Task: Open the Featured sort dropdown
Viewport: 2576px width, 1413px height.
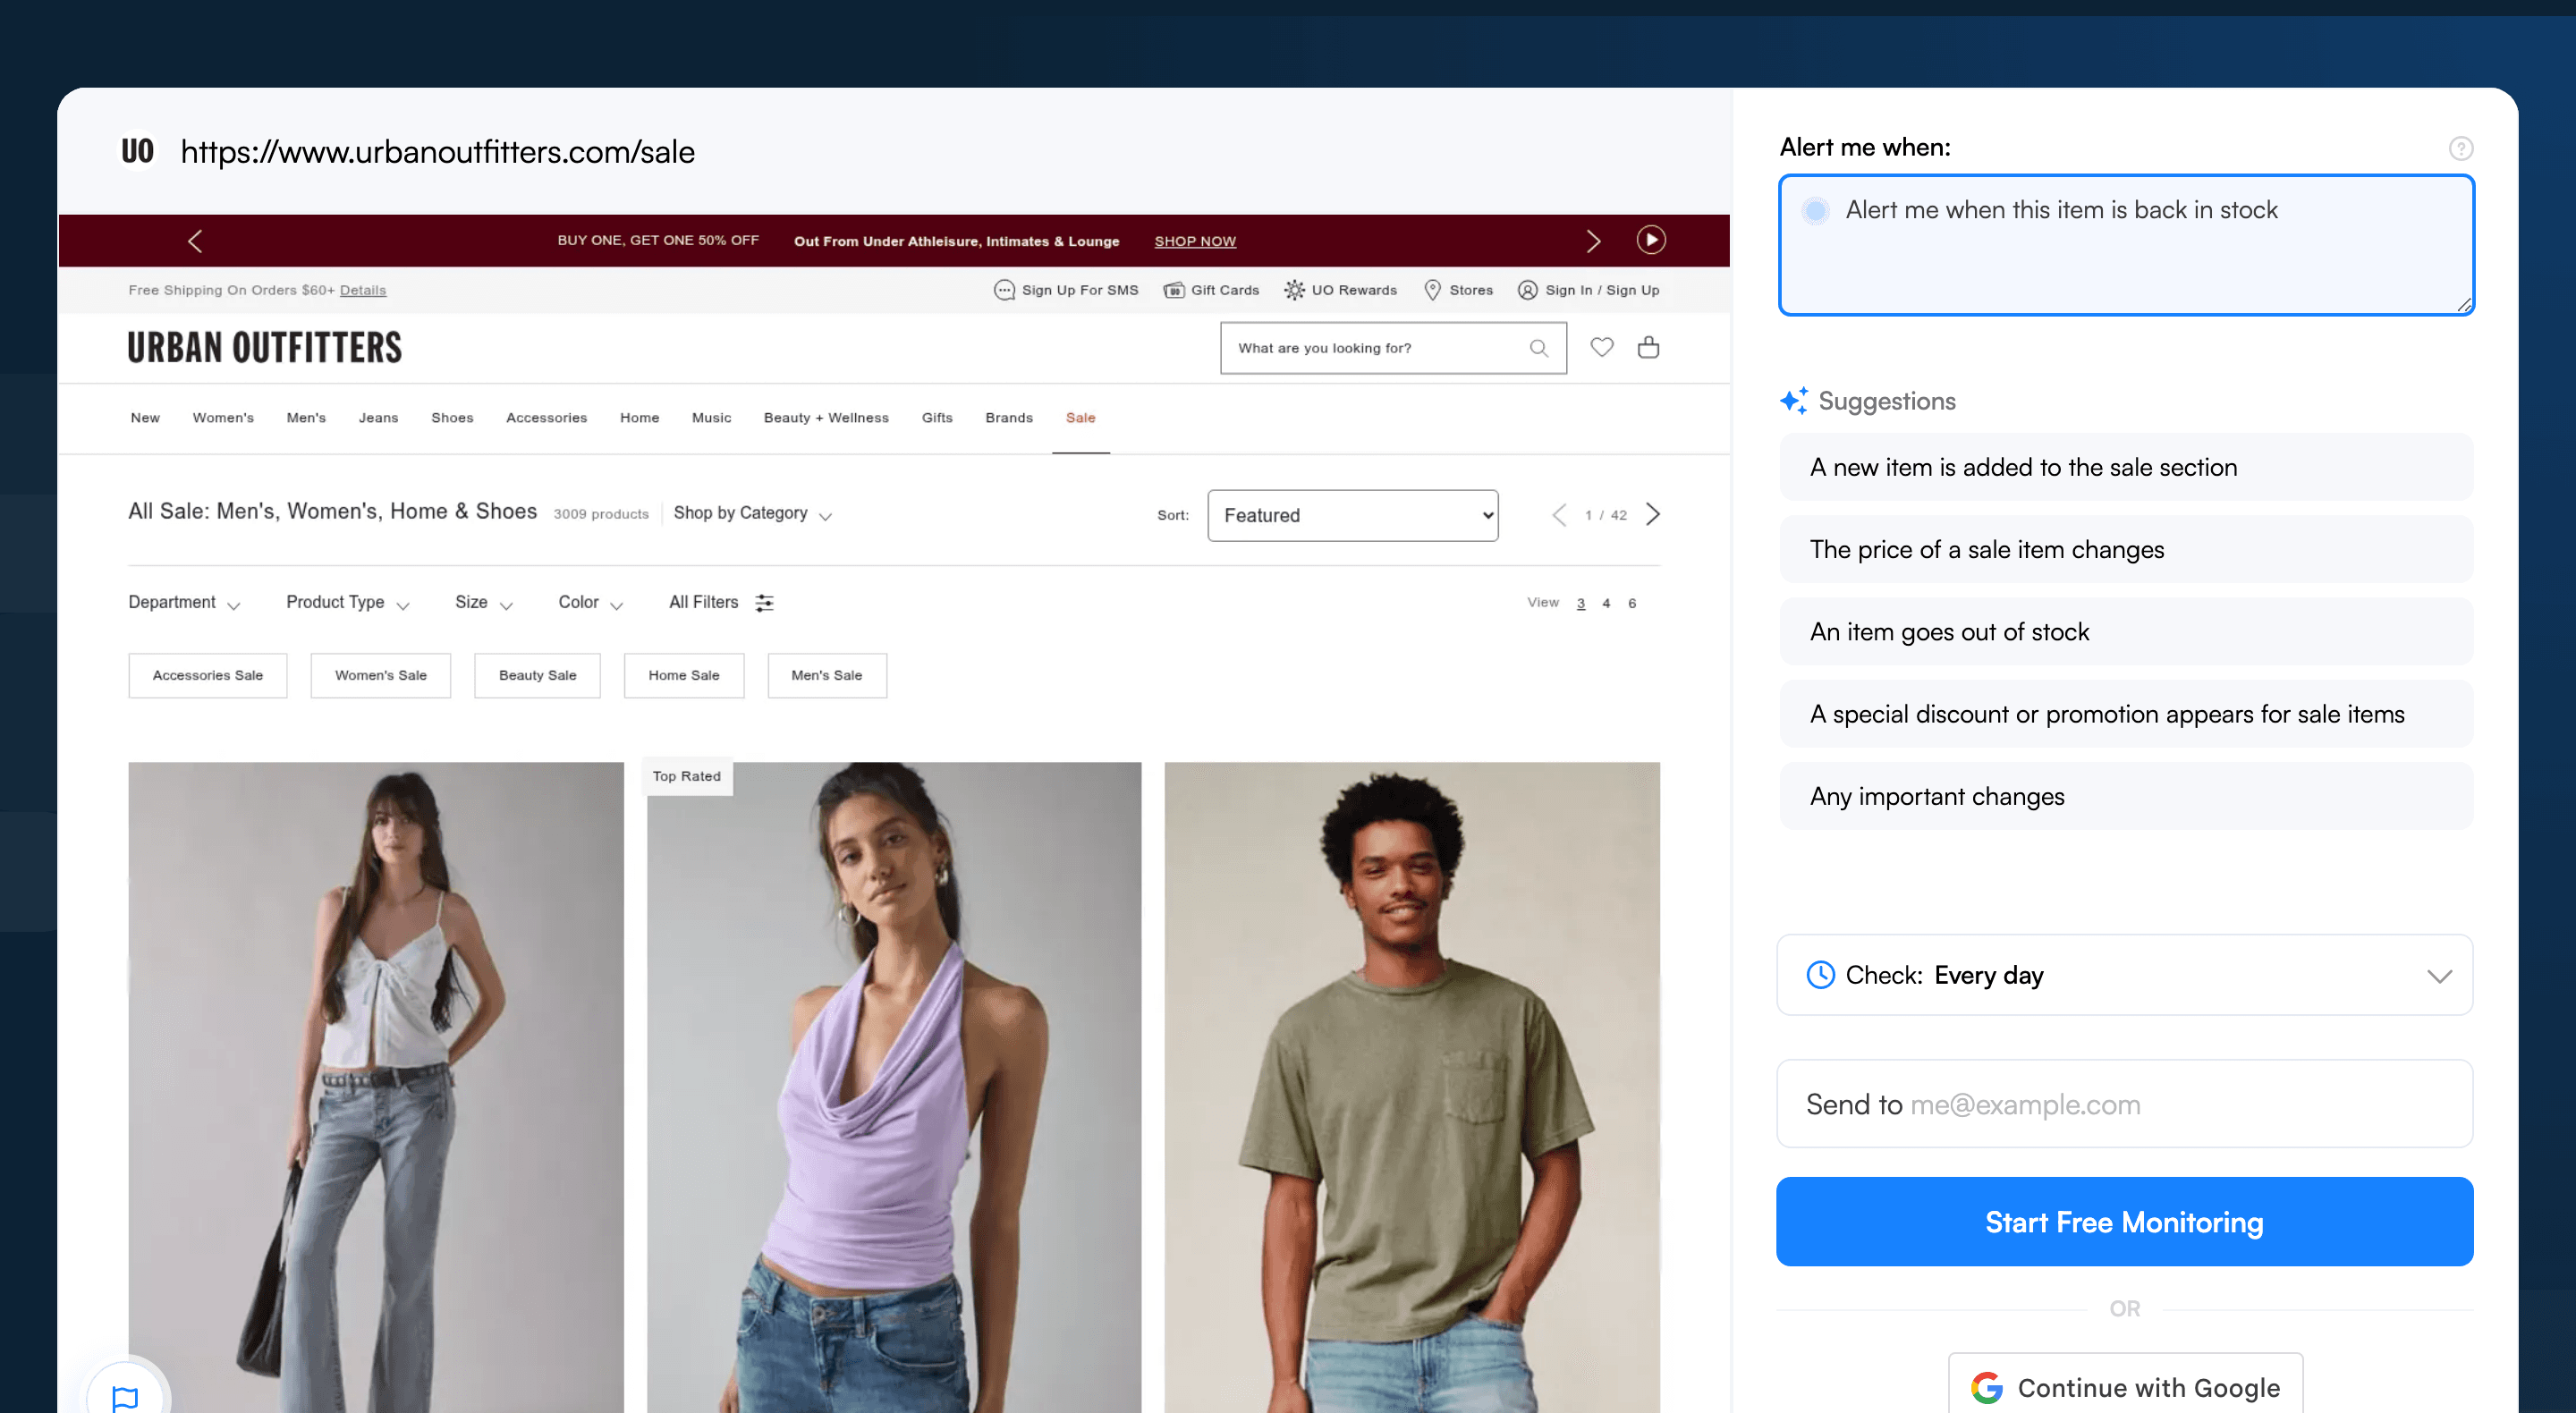Action: pyautogui.click(x=1352, y=516)
